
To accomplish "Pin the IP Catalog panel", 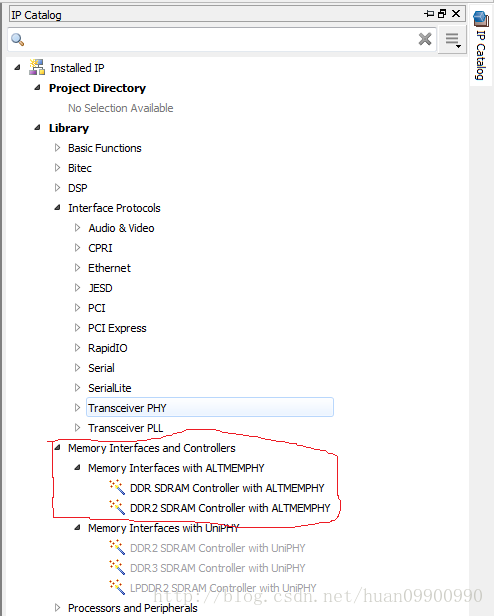I will (429, 14).
